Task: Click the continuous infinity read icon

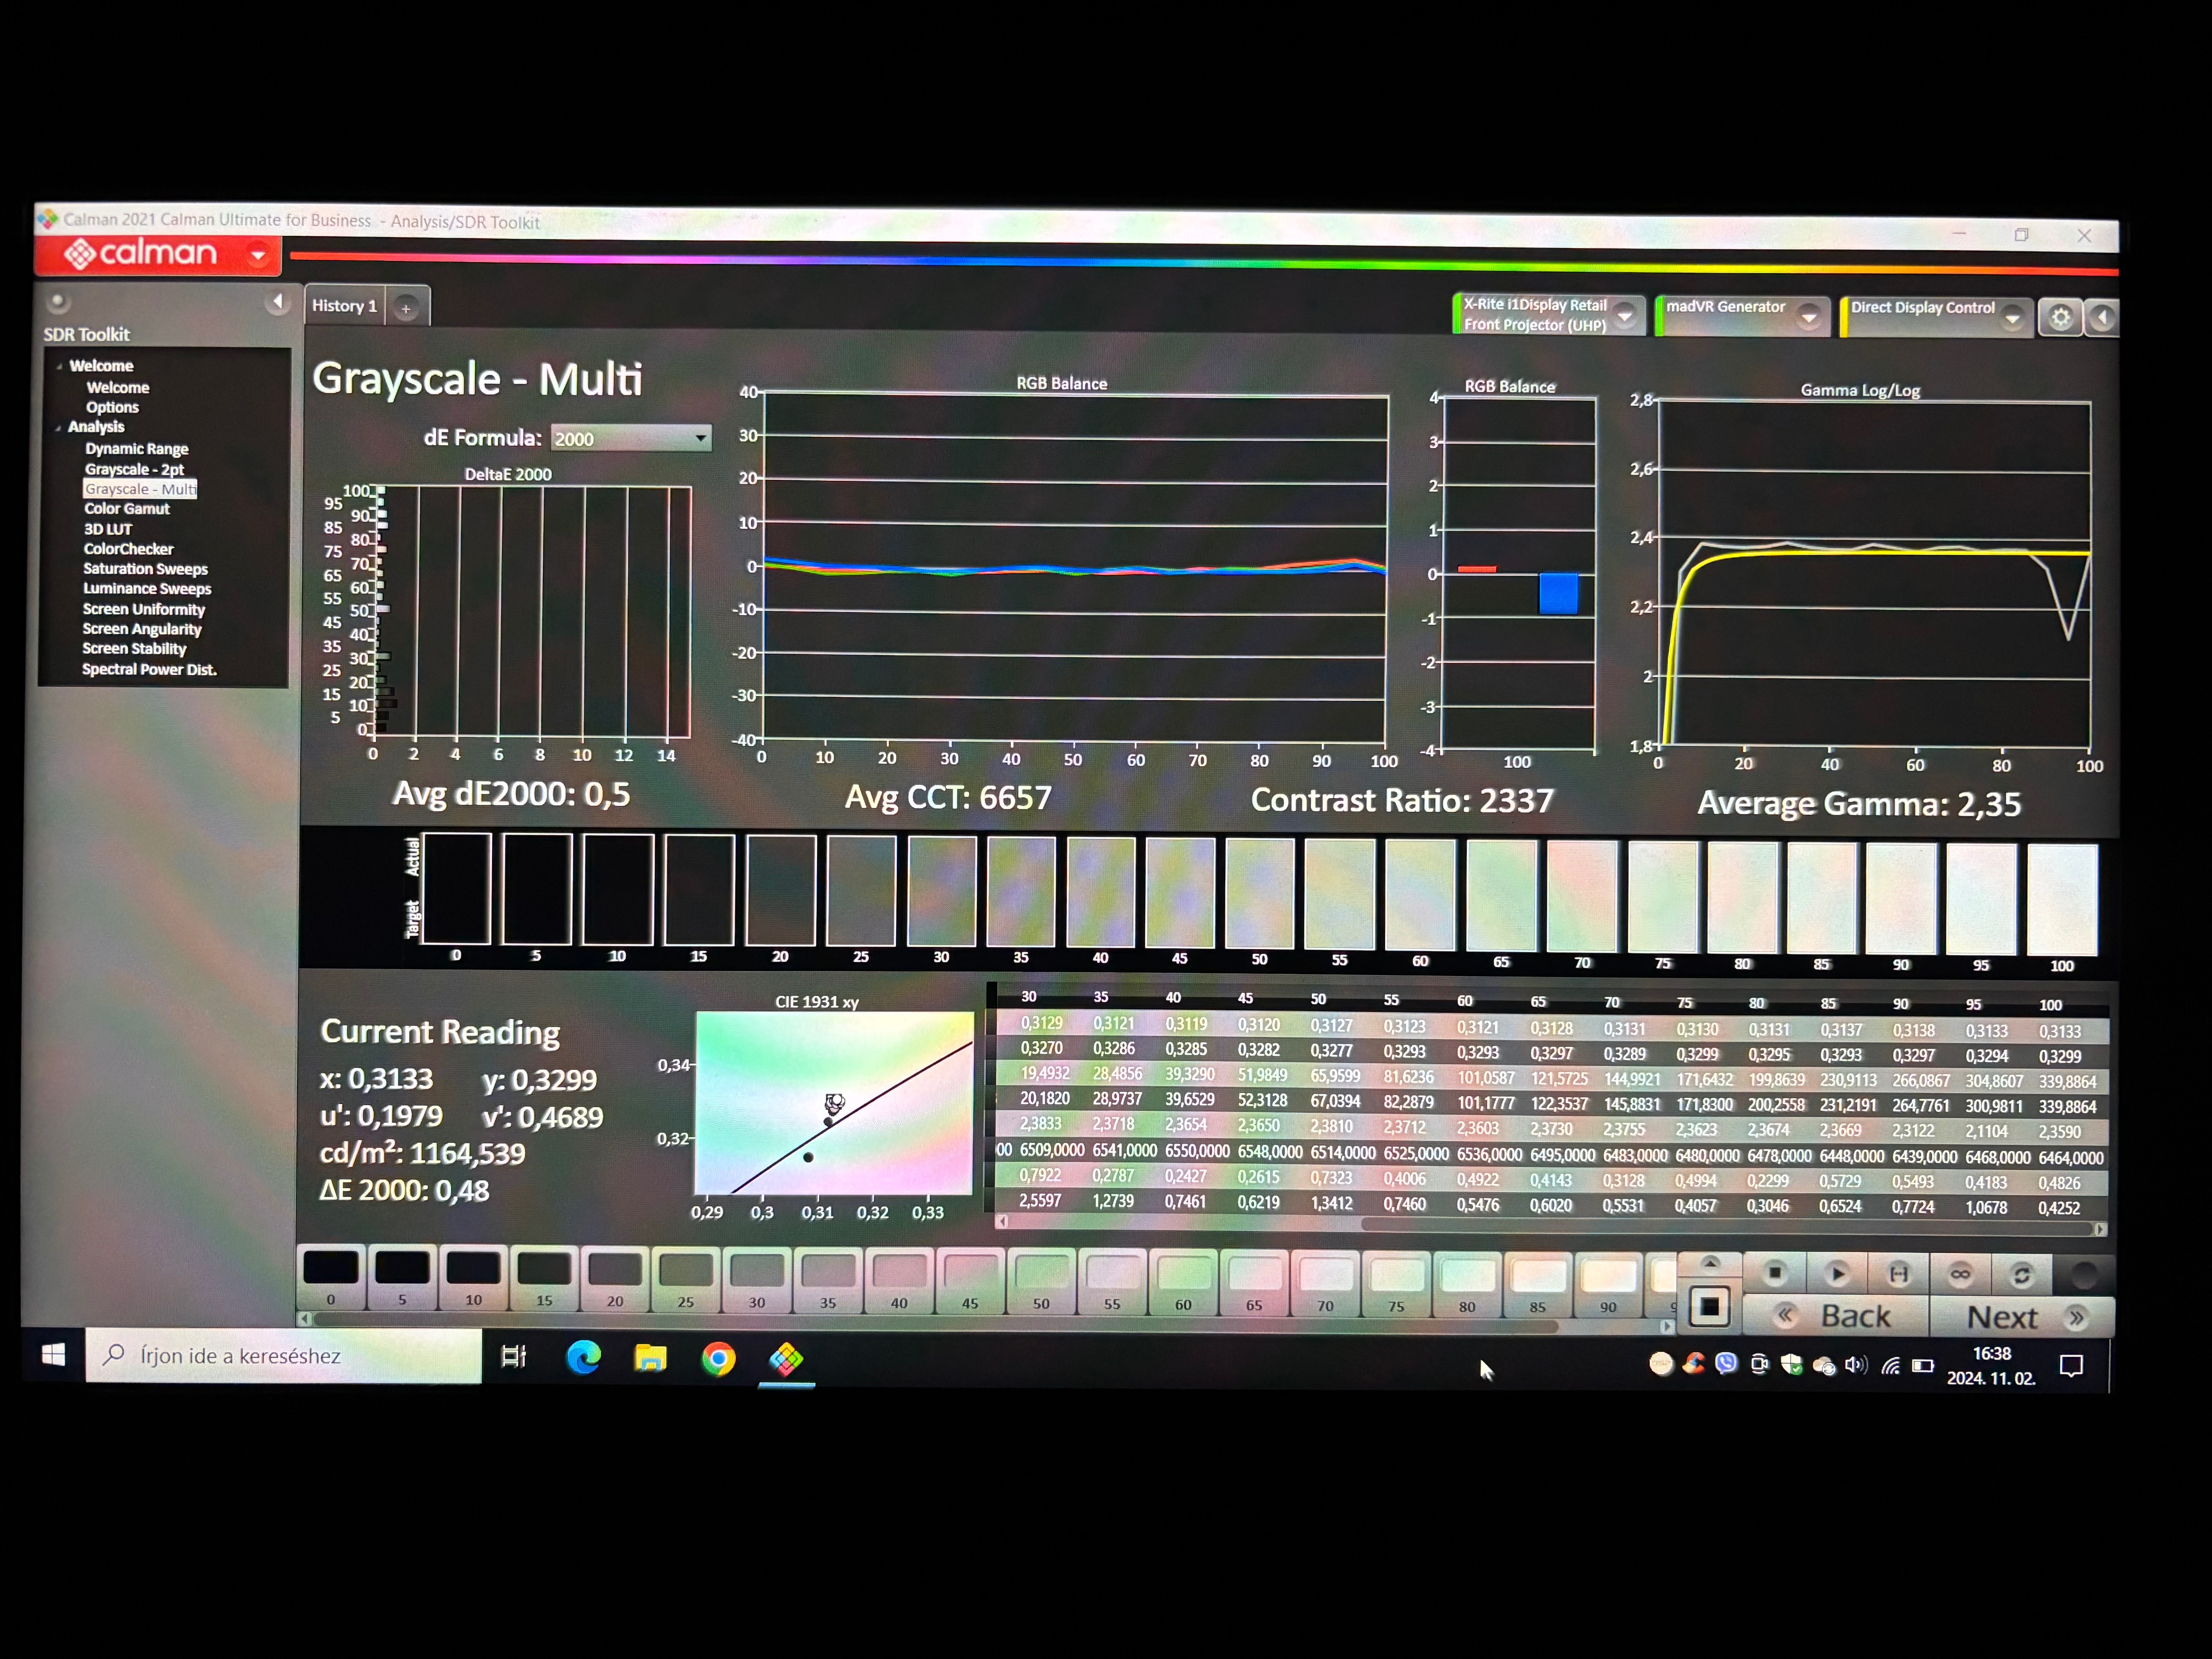Action: pyautogui.click(x=1960, y=1274)
